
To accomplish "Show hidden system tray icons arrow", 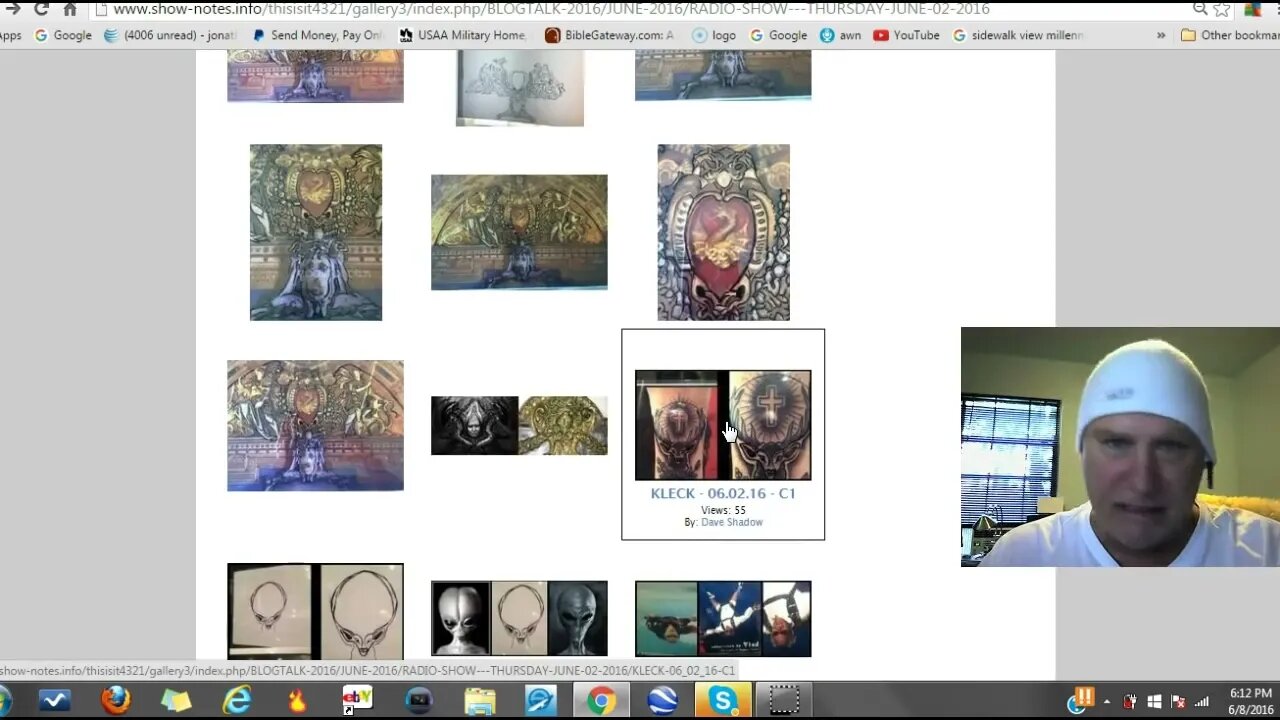I will point(1107,702).
